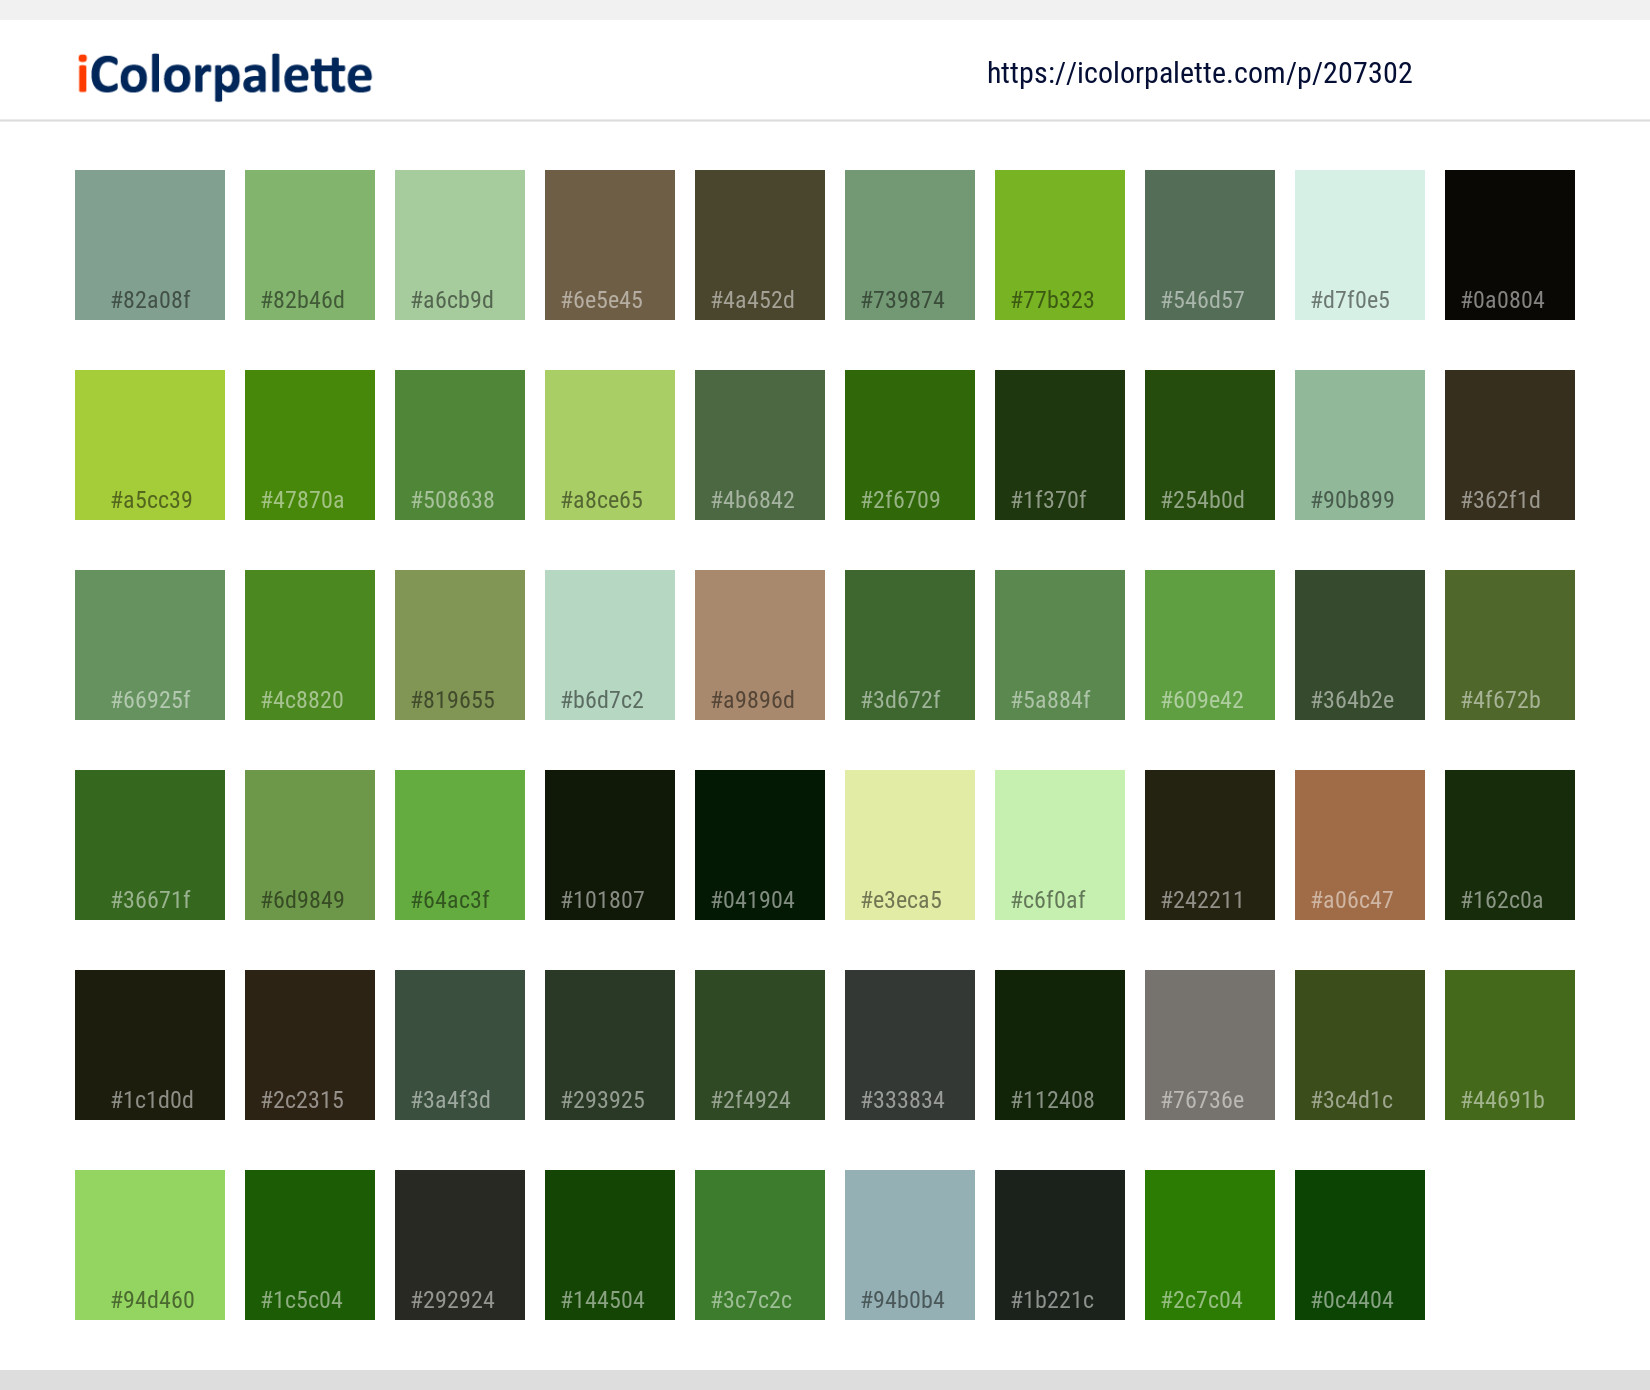Select the #546d57 swatch
The width and height of the screenshot is (1650, 1390).
1210,245
